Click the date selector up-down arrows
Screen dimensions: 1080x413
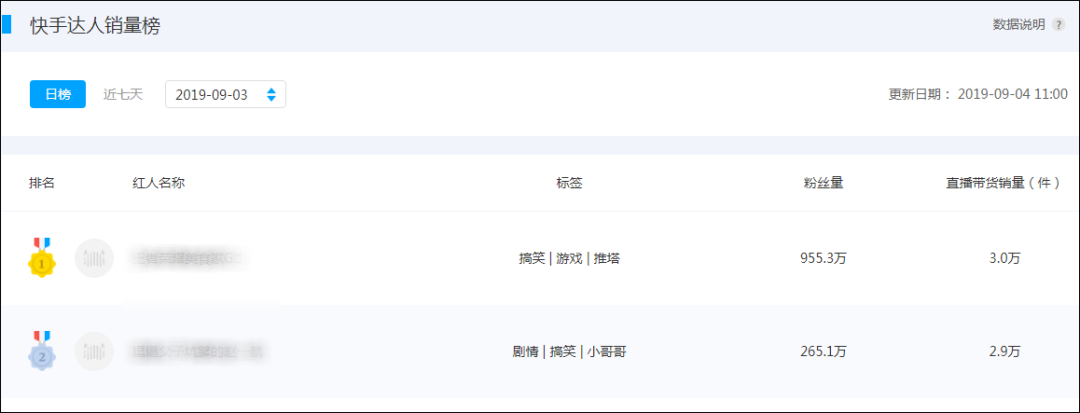(x=271, y=94)
